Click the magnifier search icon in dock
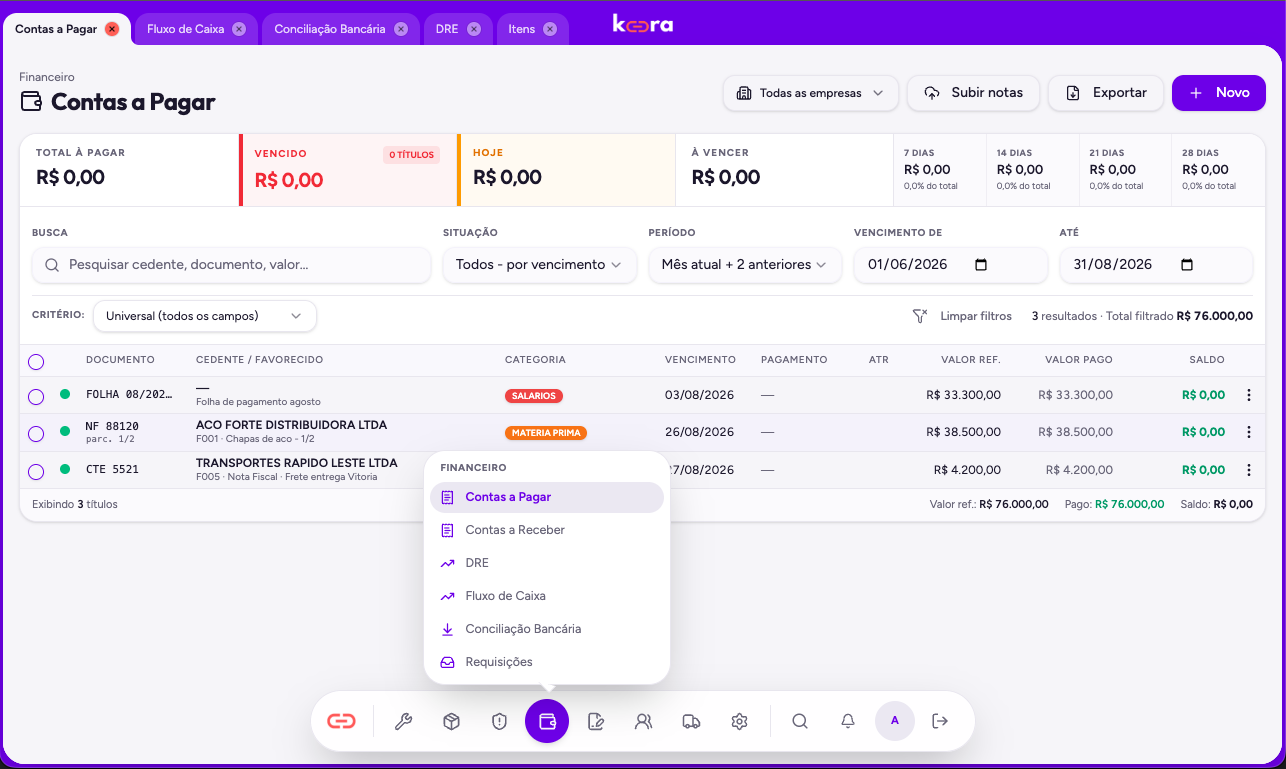This screenshot has width=1286, height=769. (800, 721)
